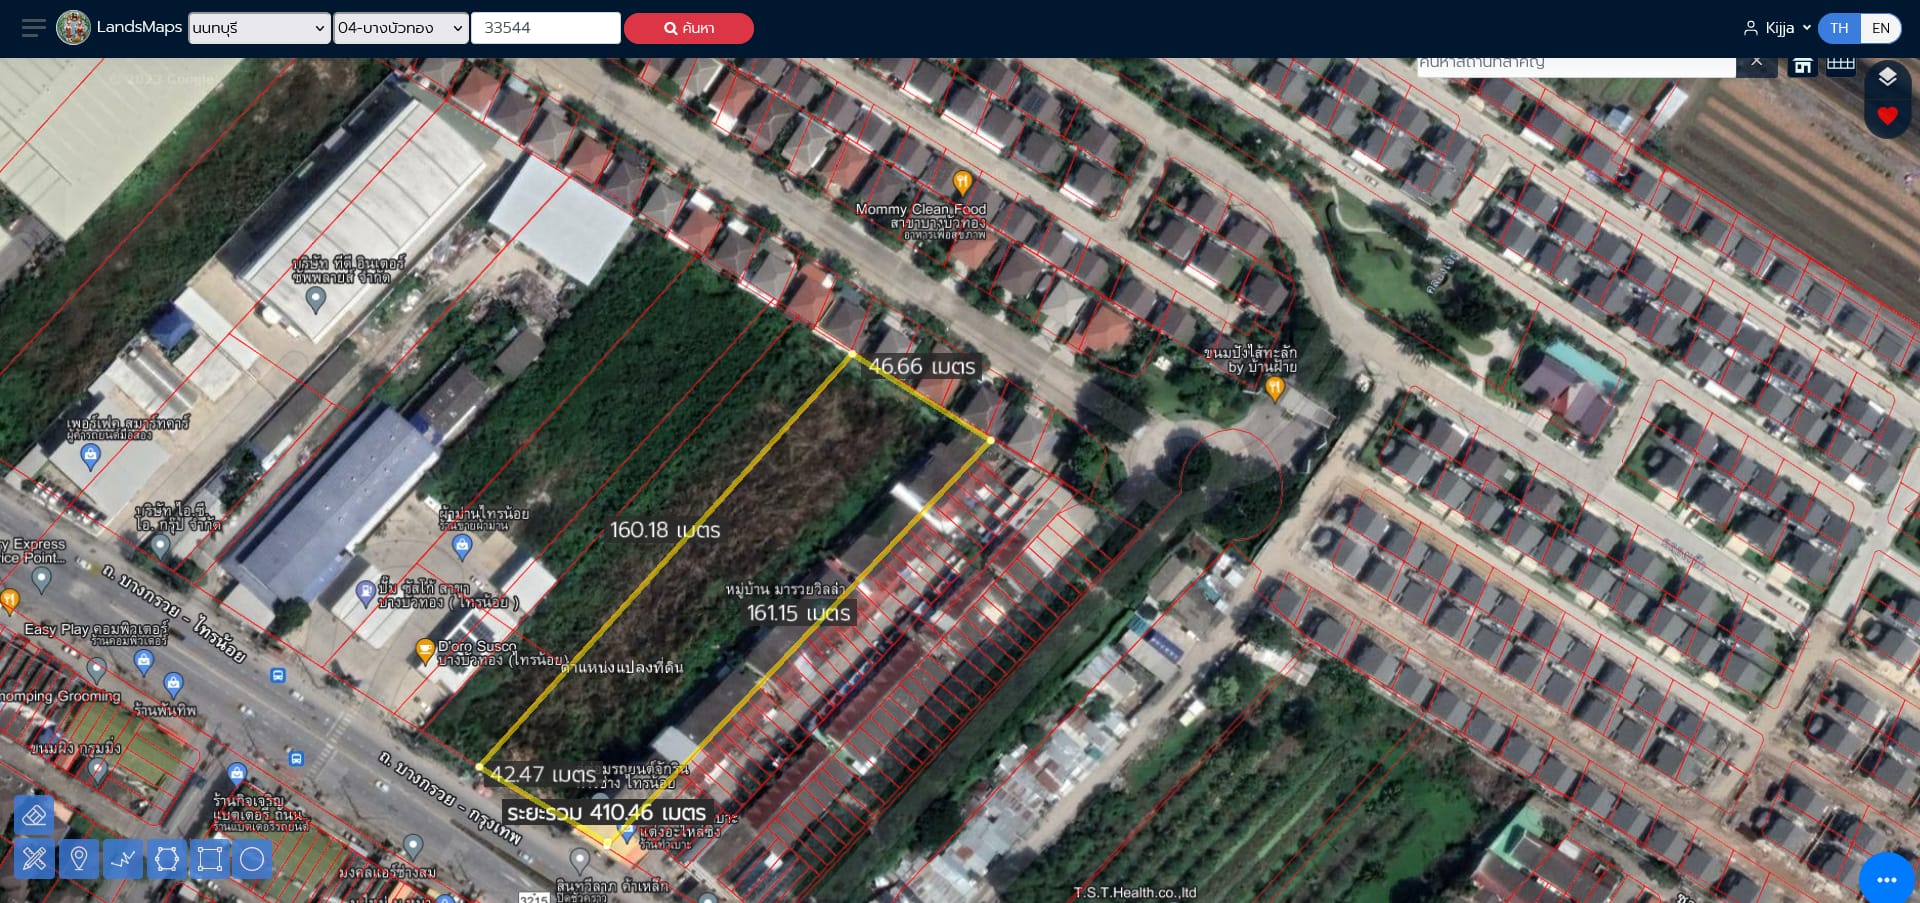Select the eraser tool

point(34,816)
